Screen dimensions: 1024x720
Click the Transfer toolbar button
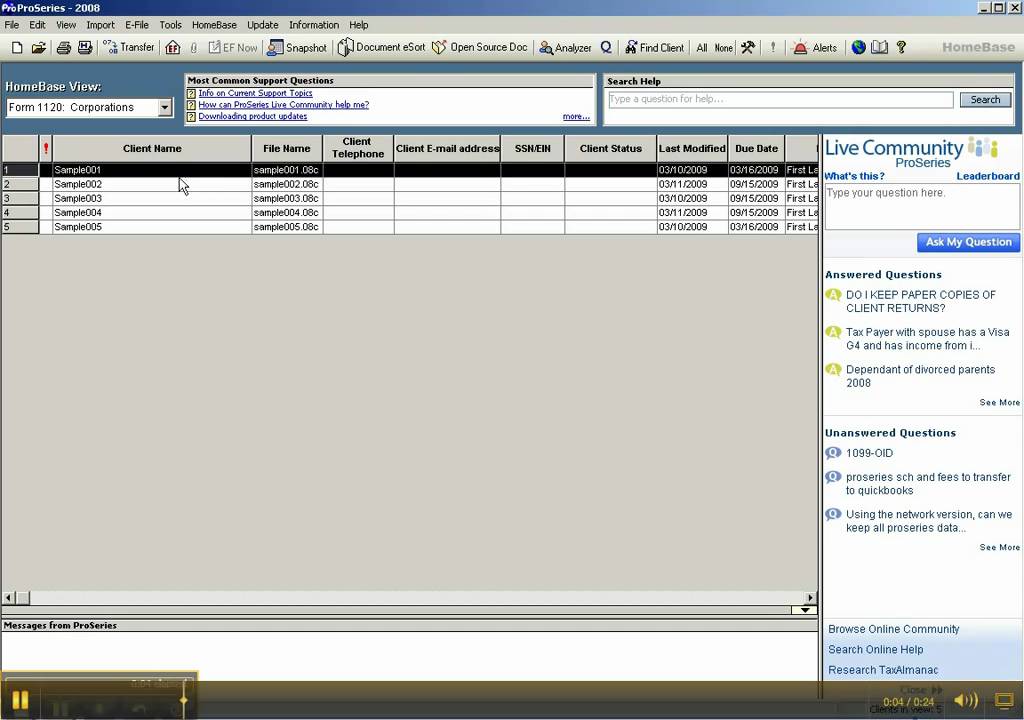coord(128,47)
